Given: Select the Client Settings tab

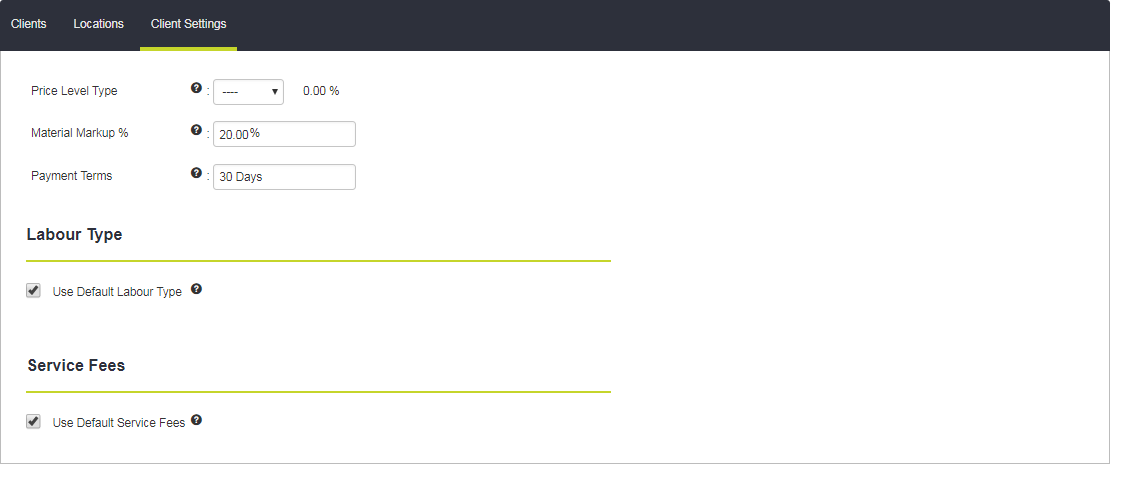Looking at the screenshot, I should click(188, 24).
